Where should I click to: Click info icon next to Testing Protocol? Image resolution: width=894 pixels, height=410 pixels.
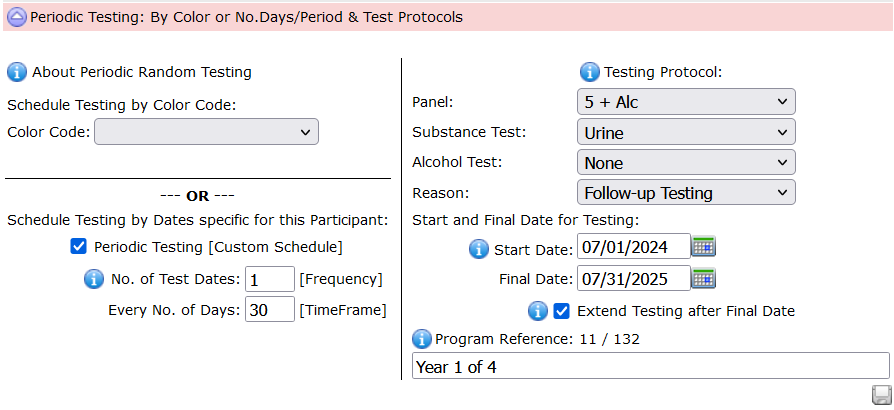[590, 72]
